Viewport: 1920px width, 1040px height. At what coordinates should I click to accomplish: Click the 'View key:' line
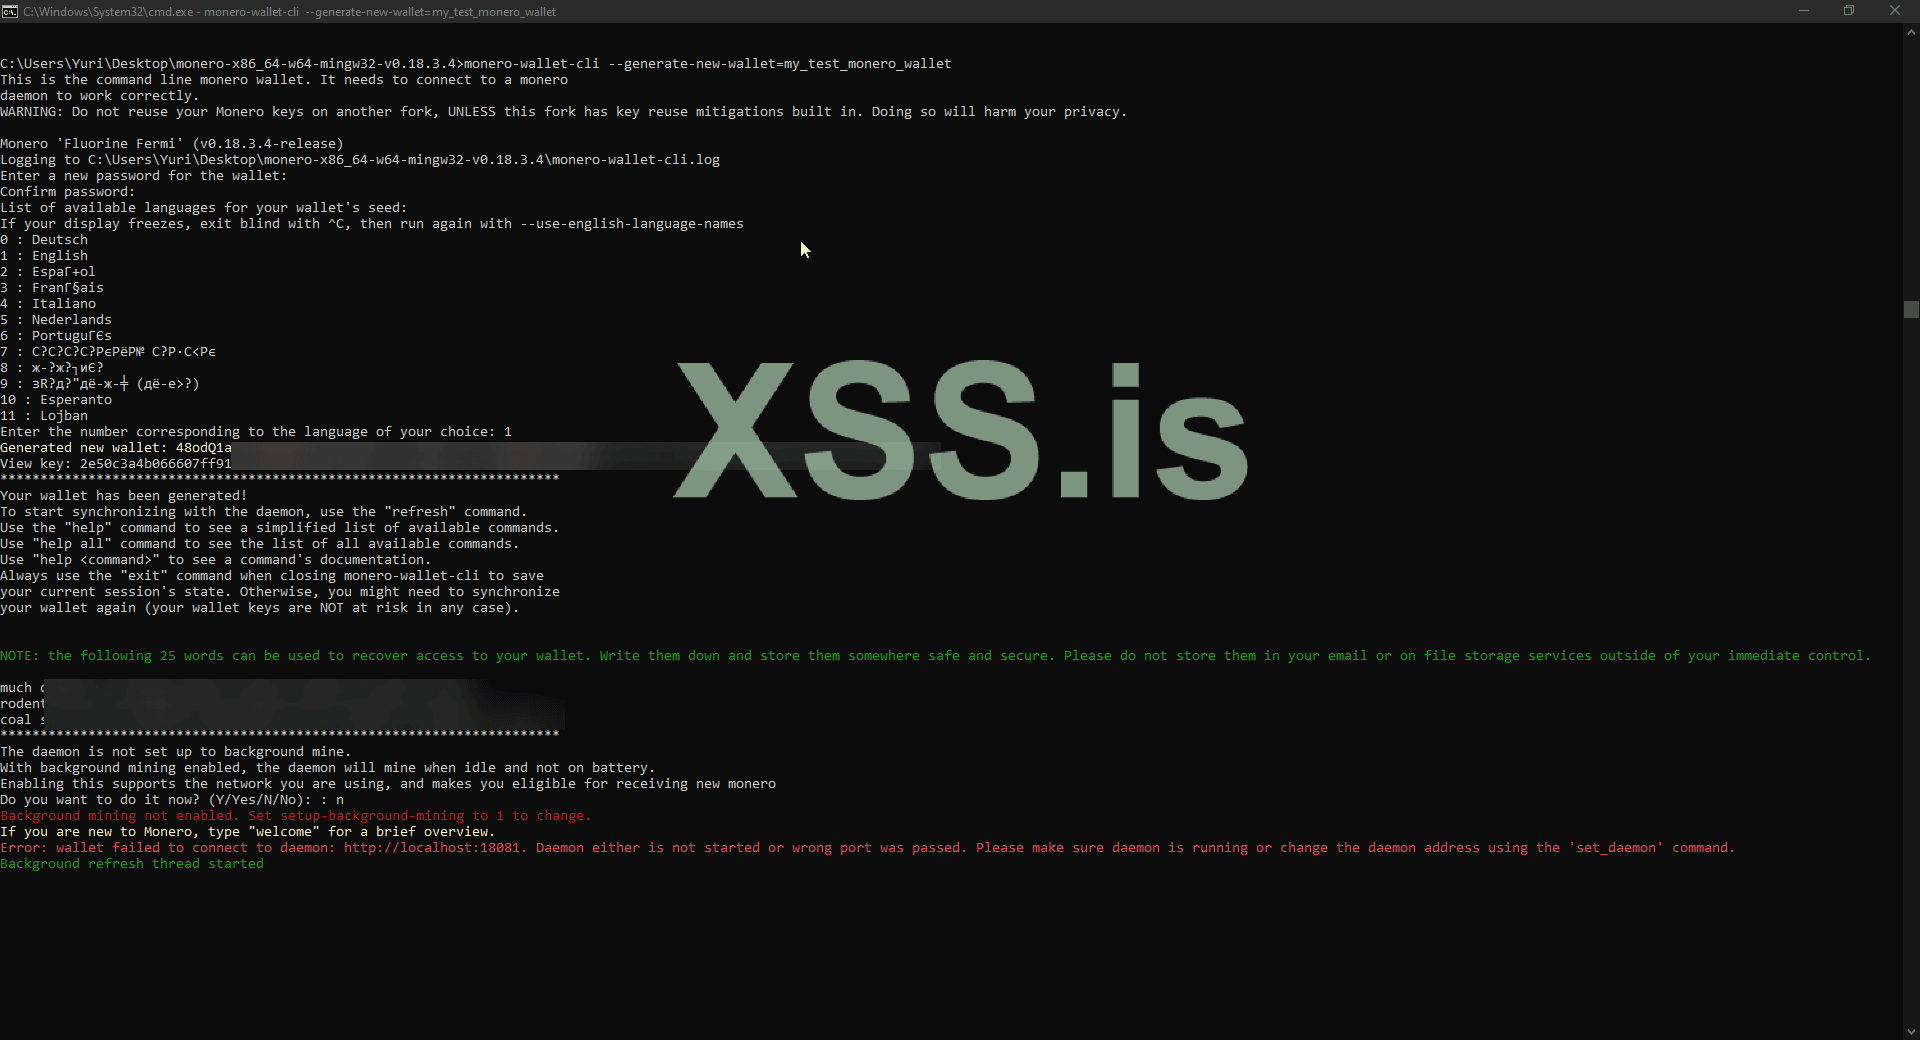[x=116, y=464]
